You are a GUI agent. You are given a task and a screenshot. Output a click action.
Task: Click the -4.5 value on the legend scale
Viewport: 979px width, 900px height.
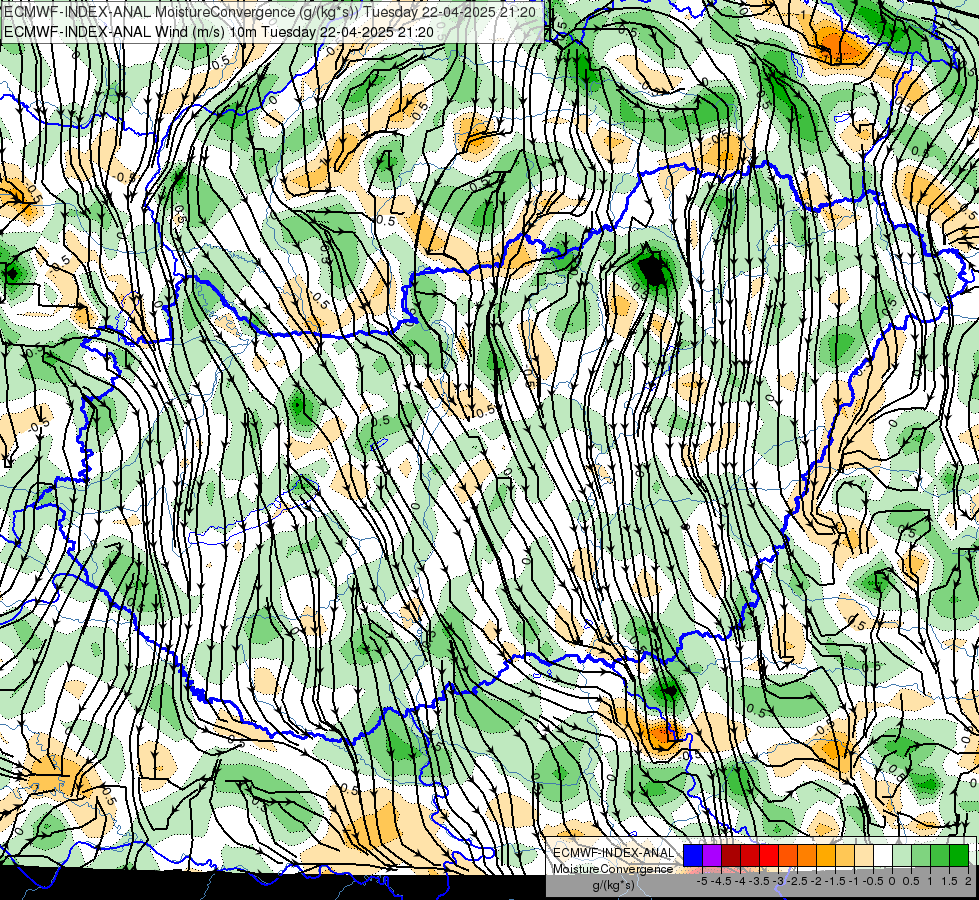click(x=722, y=881)
